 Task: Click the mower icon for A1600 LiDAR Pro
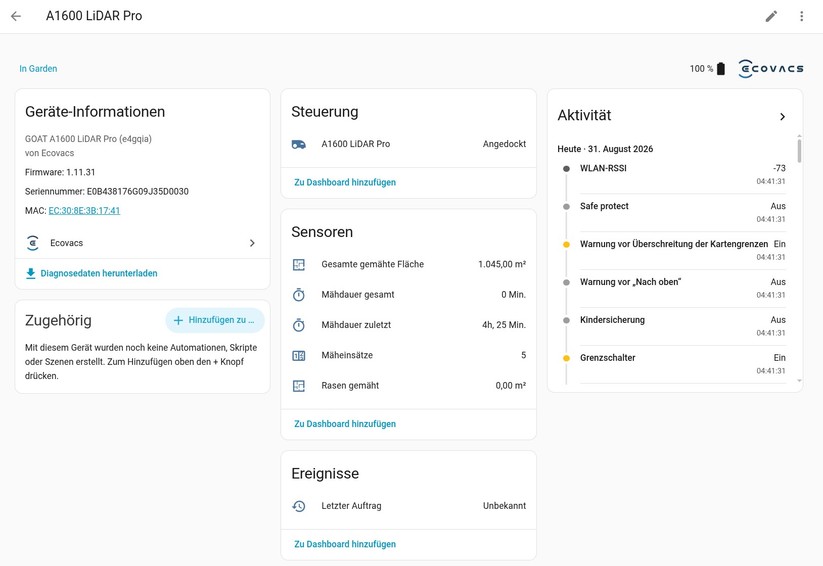click(x=299, y=144)
